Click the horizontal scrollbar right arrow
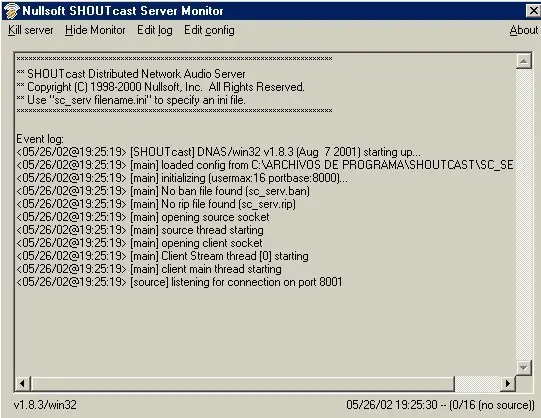 [x=508, y=384]
